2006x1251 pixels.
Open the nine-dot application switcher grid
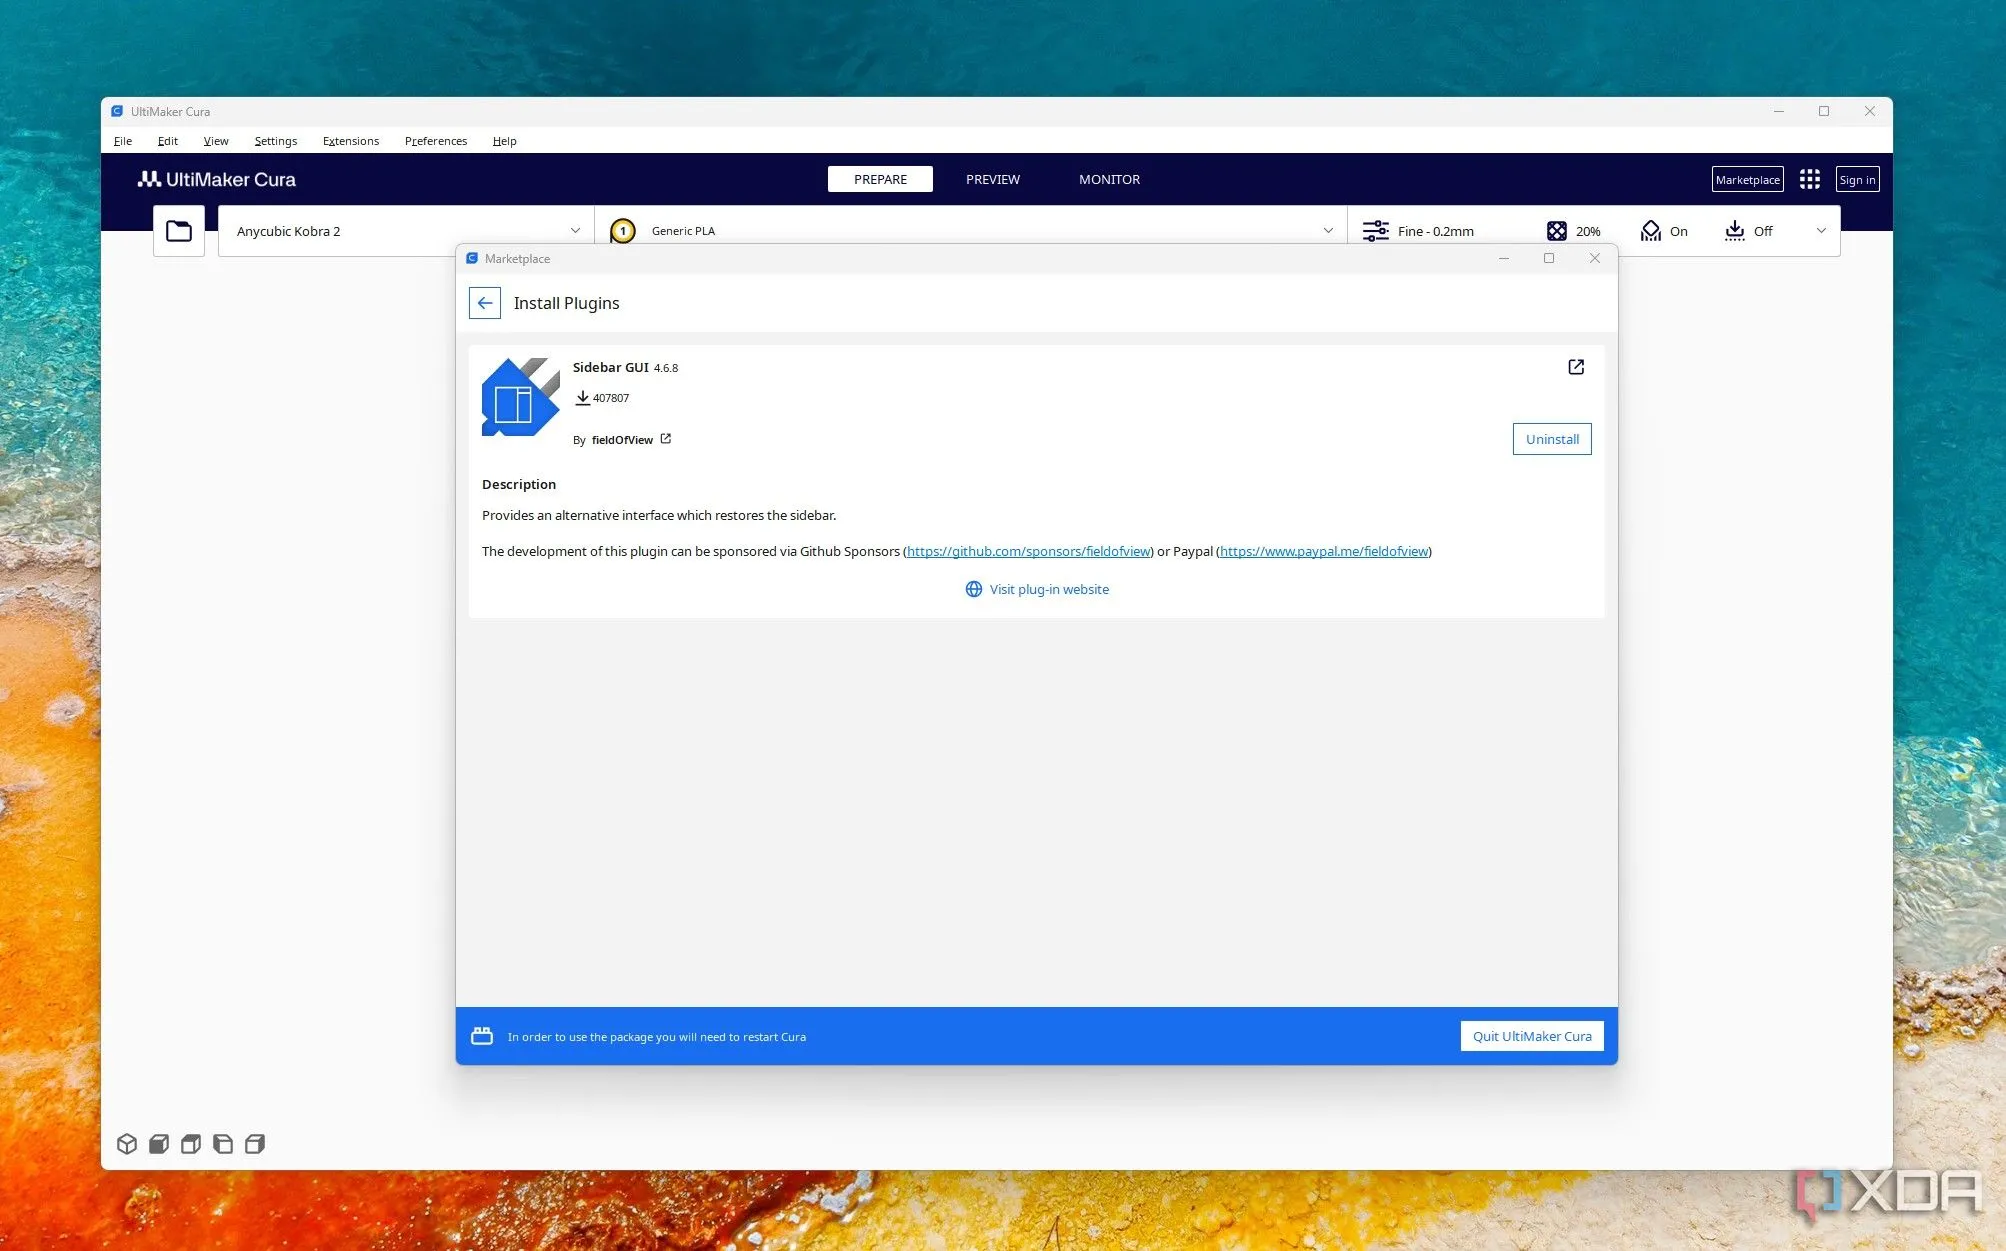pos(1809,179)
